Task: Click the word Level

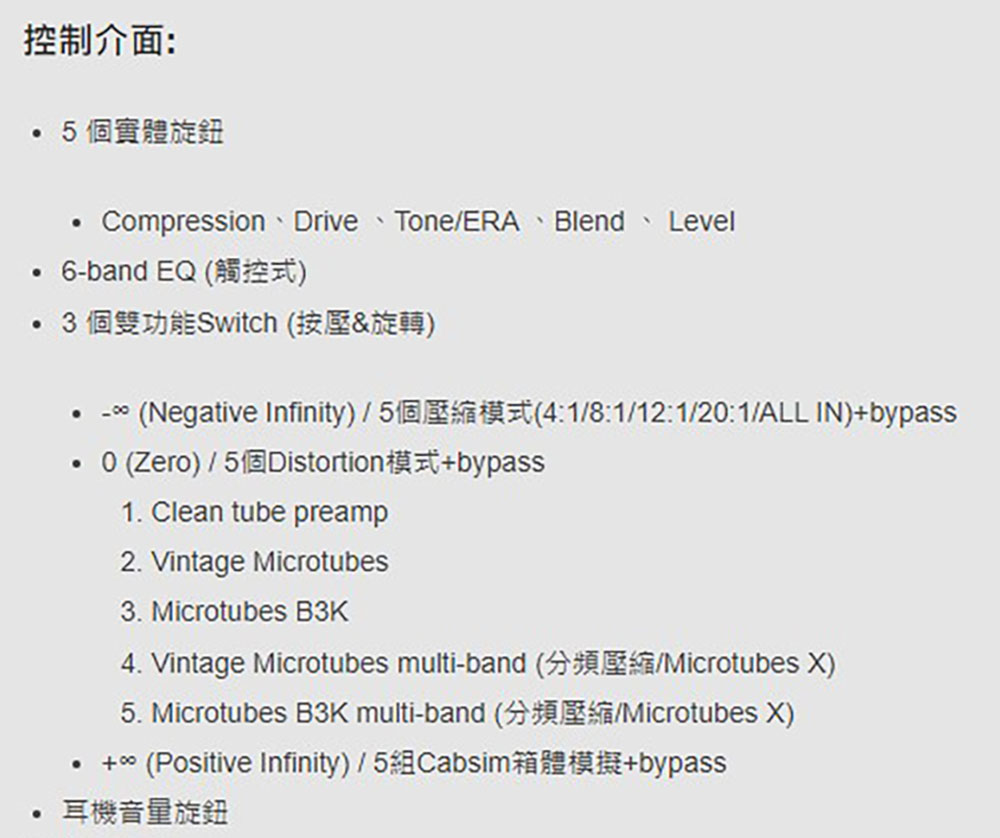Action: [x=701, y=222]
